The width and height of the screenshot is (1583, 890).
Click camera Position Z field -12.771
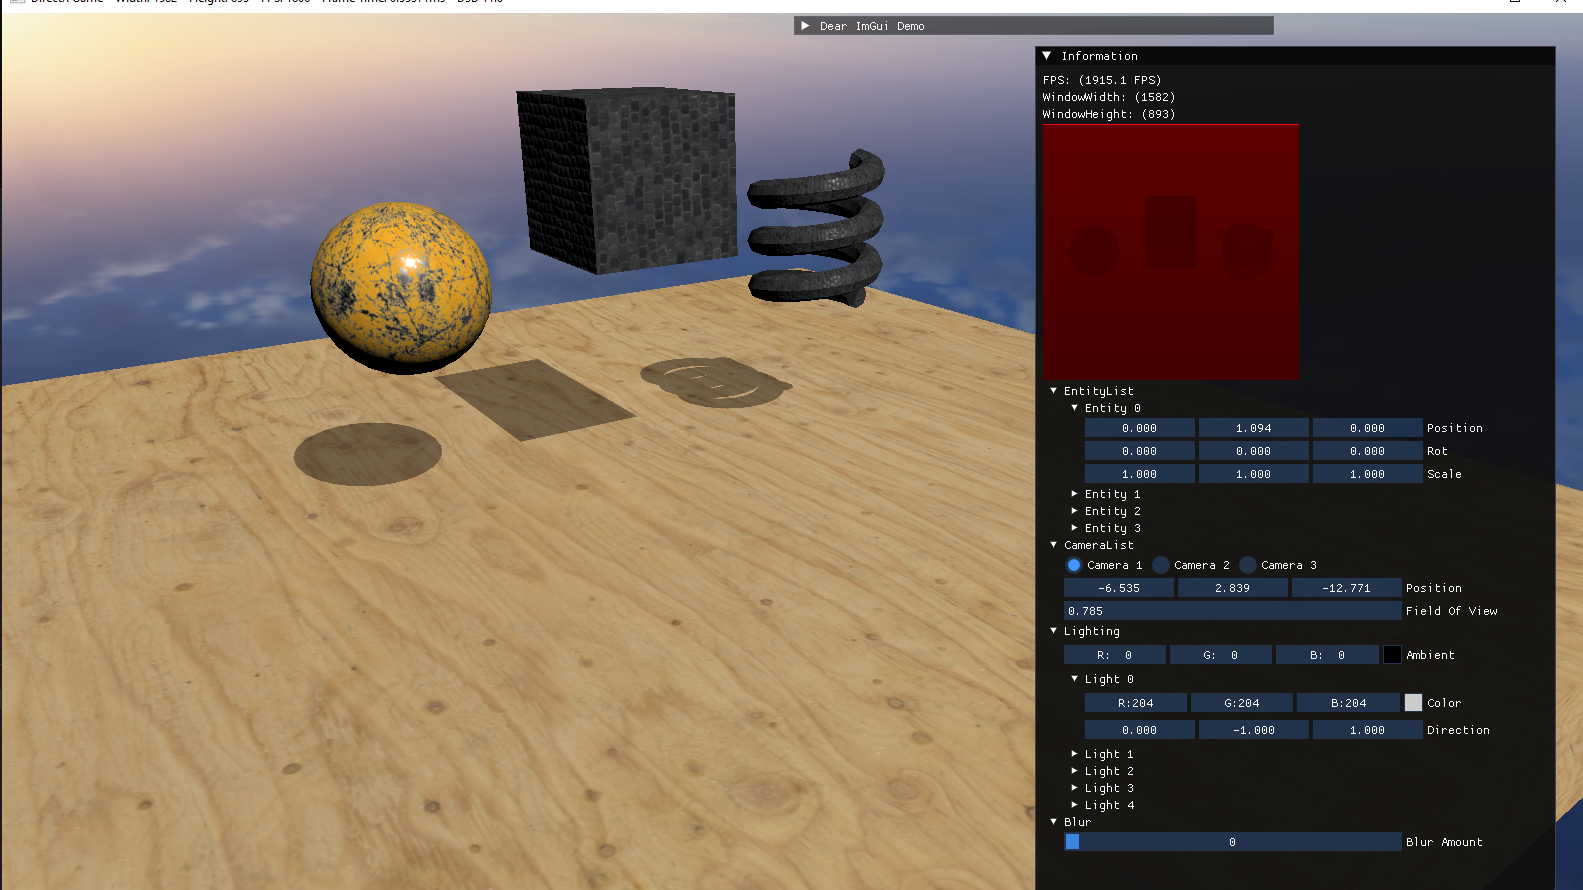pos(1347,588)
